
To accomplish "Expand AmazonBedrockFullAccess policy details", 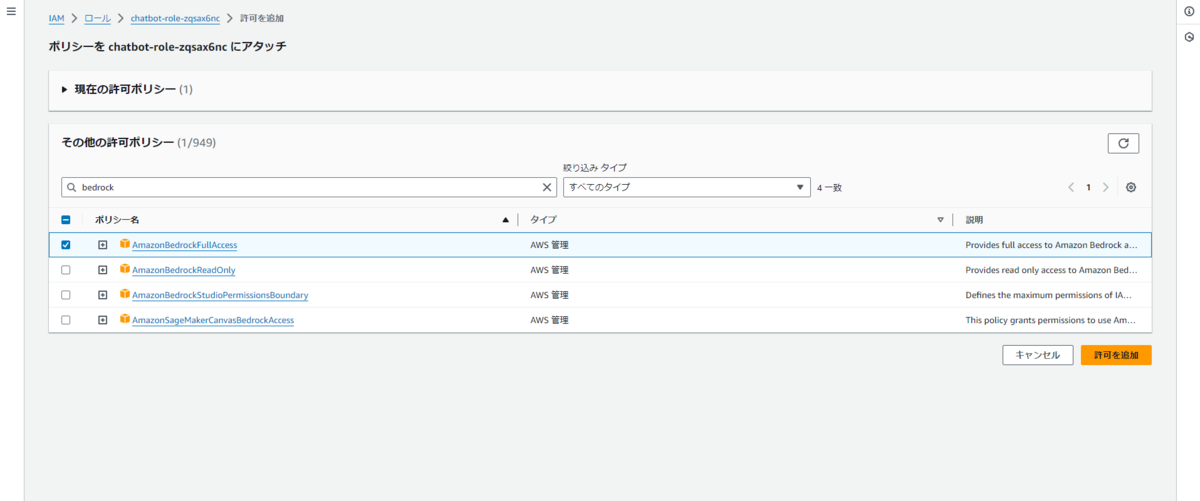I will pos(102,245).
